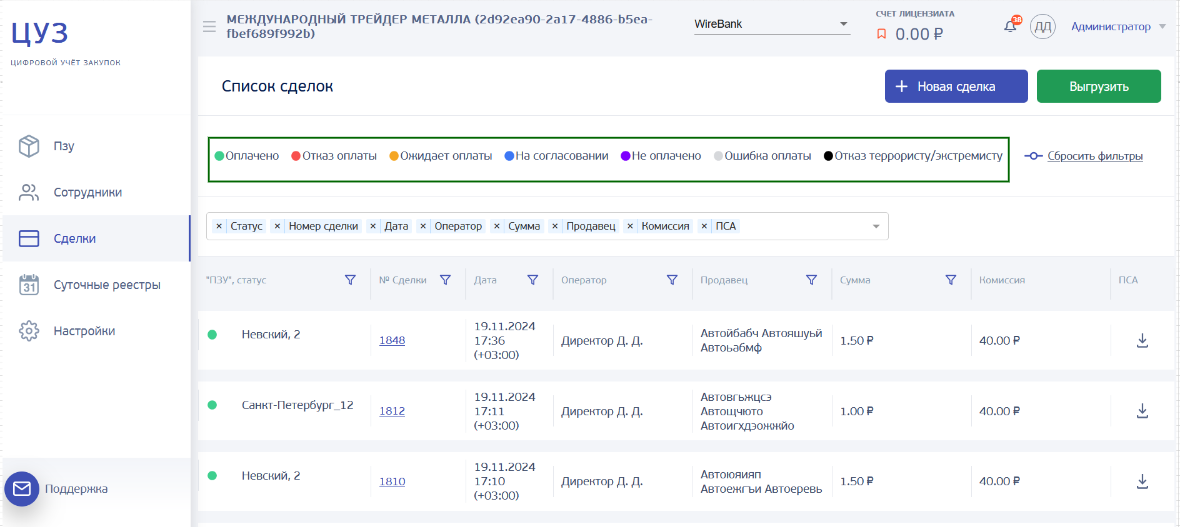Click the Сделки card icon

pyautogui.click(x=29, y=239)
